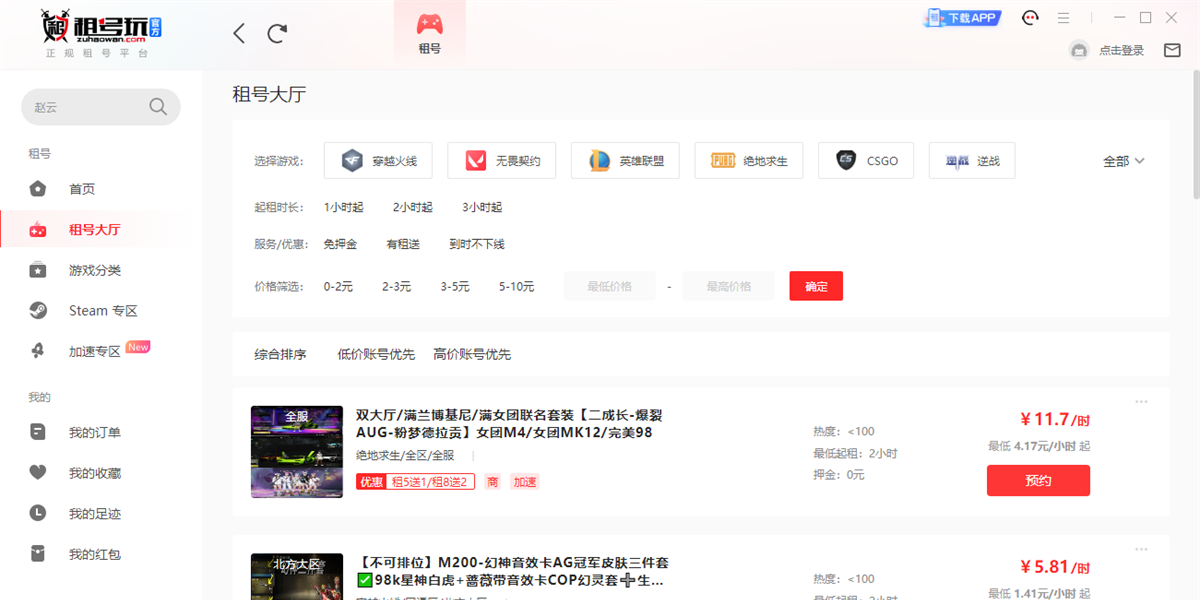
Task: Click the red 预约 button
Action: (1038, 480)
